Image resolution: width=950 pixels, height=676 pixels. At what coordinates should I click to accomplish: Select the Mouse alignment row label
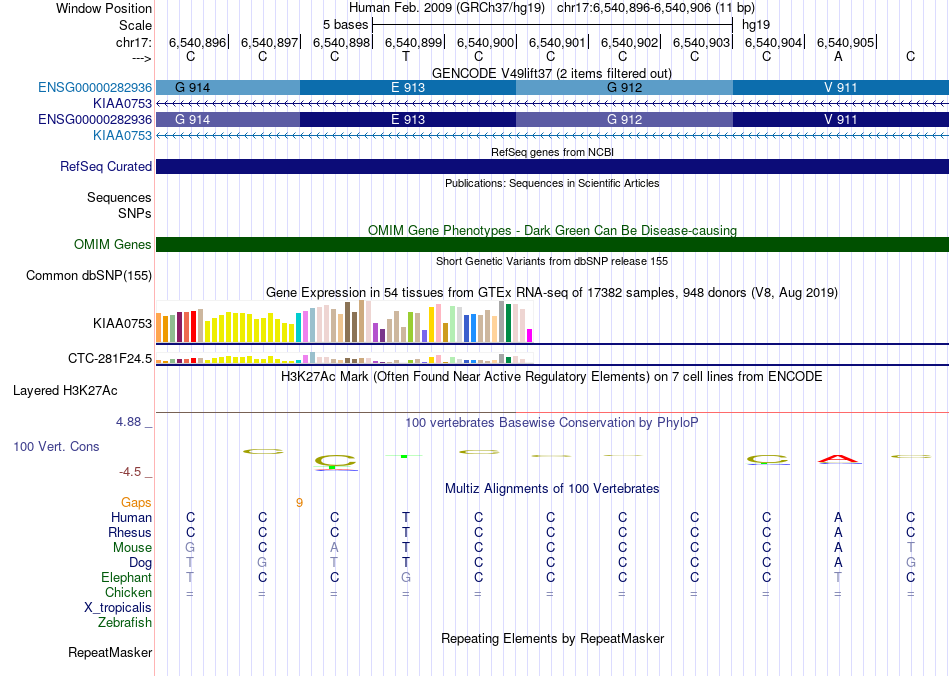tap(132, 548)
